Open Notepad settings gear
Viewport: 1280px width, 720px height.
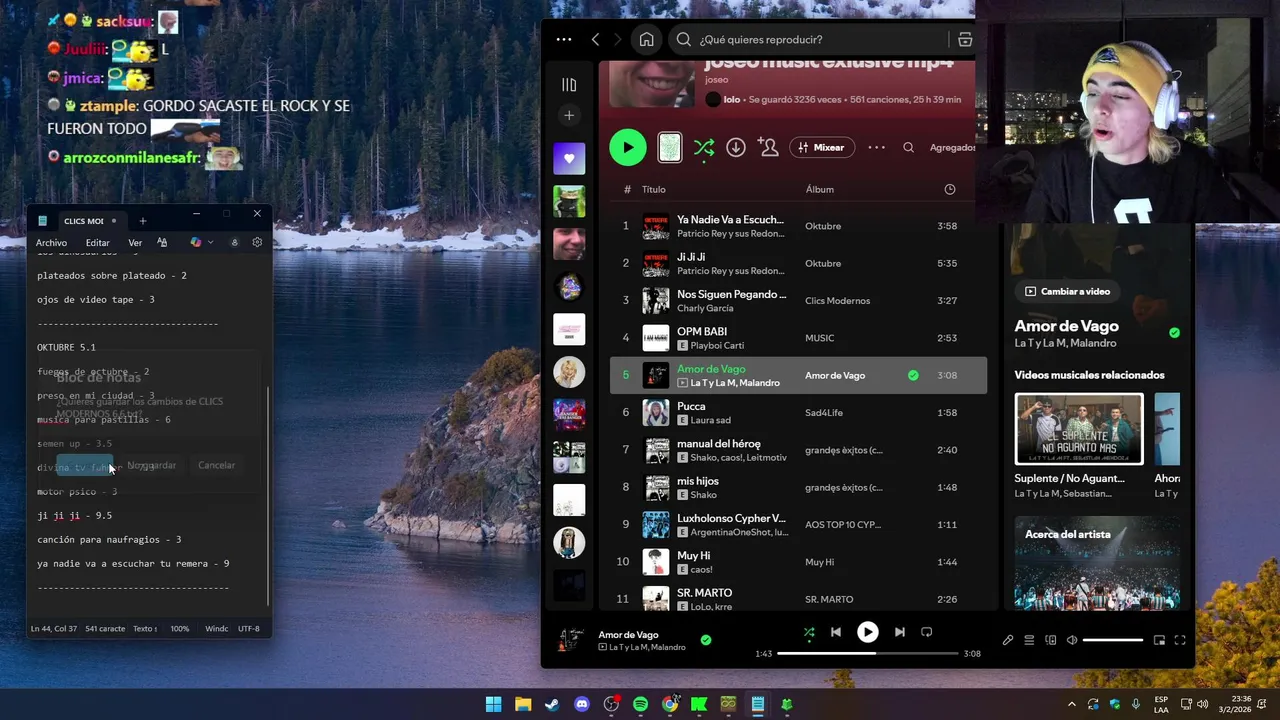point(257,242)
